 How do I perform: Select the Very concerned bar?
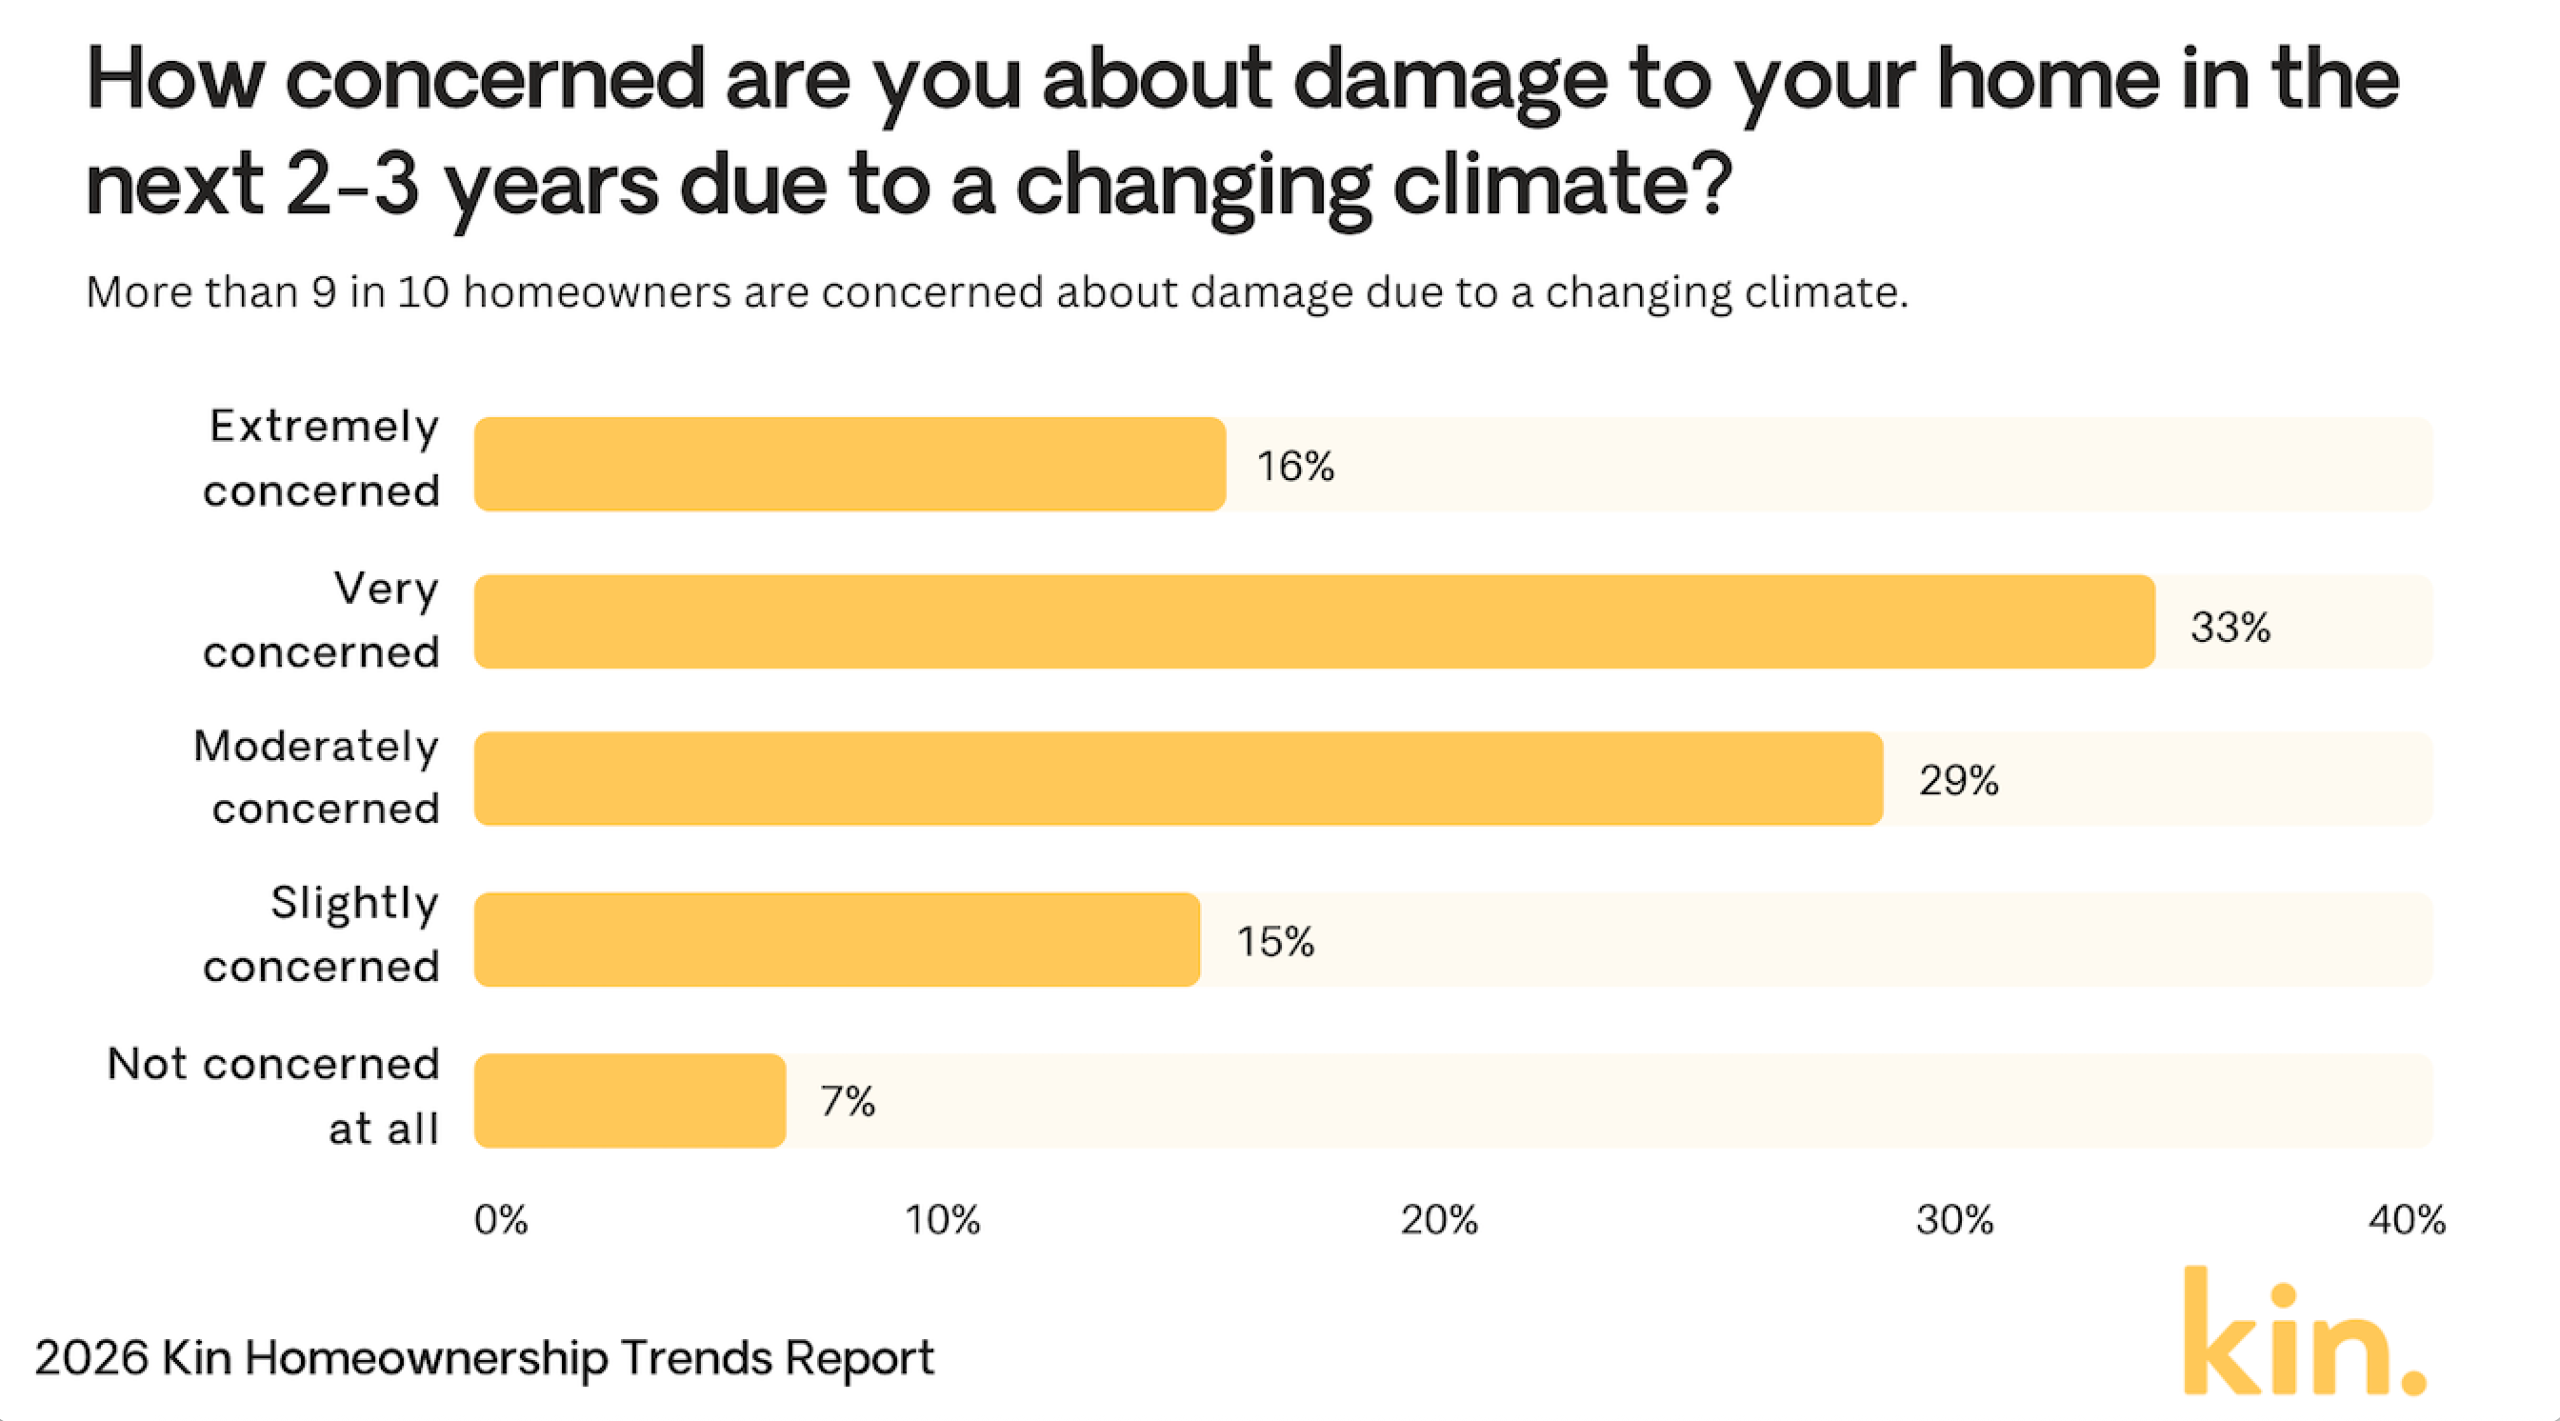(1314, 621)
